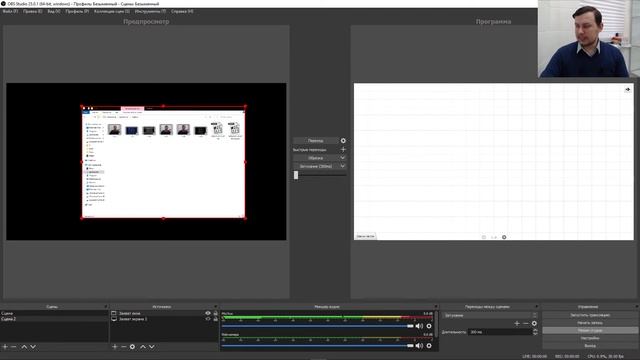Open scene transition properties gear
Screen dimensions: 640x360
tap(534, 323)
